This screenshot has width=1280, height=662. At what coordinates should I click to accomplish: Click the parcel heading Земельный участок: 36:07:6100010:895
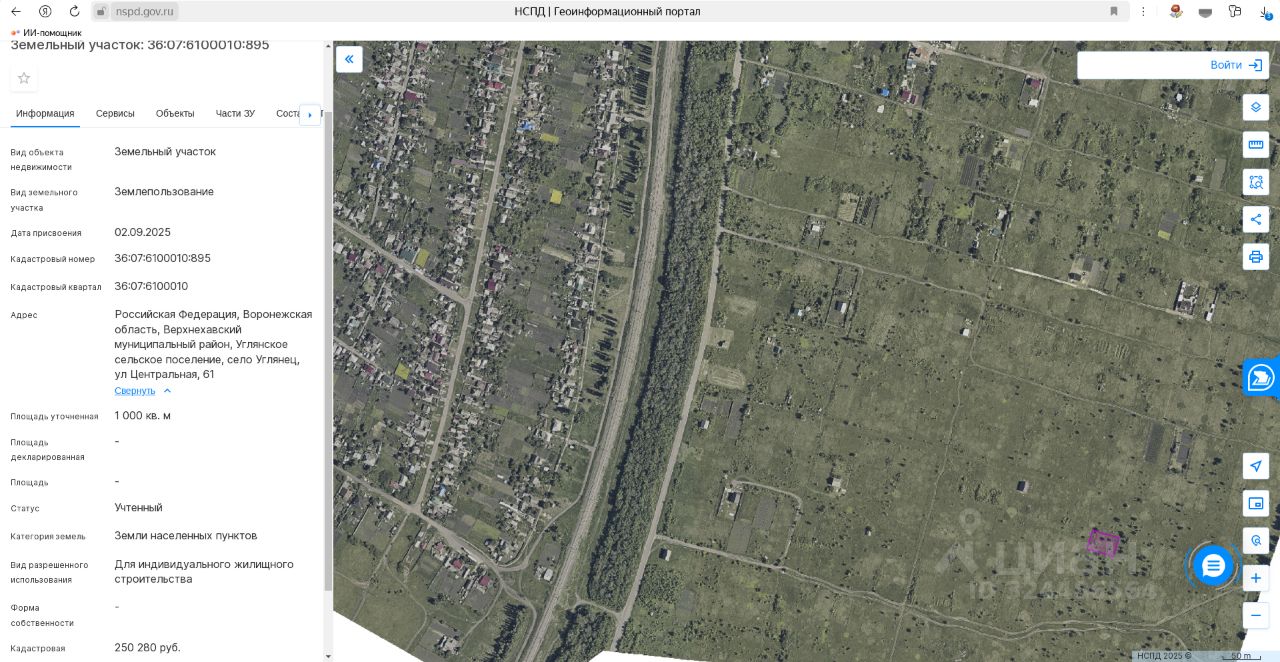(140, 45)
